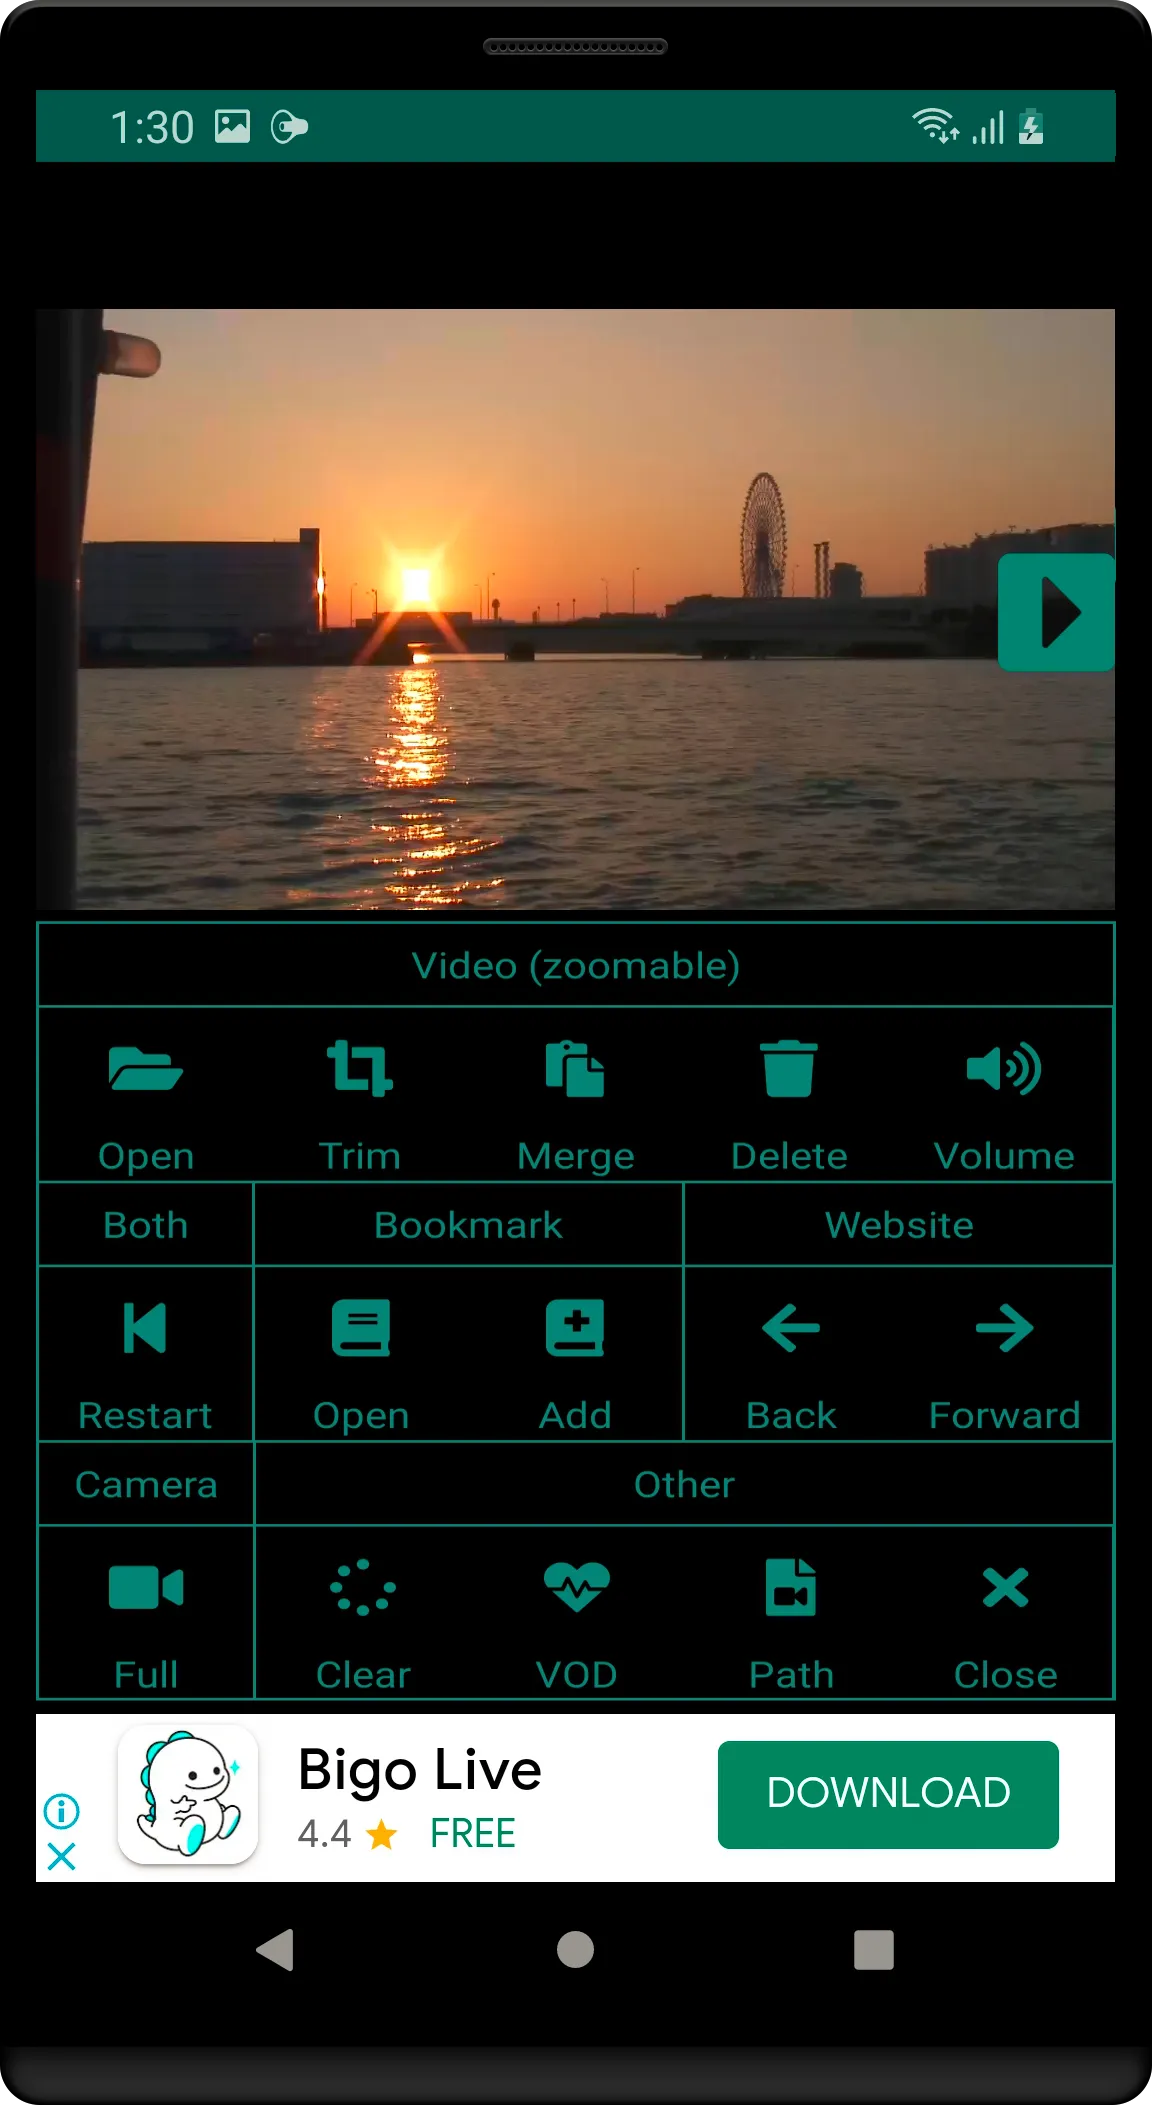Play the video with the green arrow

pyautogui.click(x=1056, y=612)
